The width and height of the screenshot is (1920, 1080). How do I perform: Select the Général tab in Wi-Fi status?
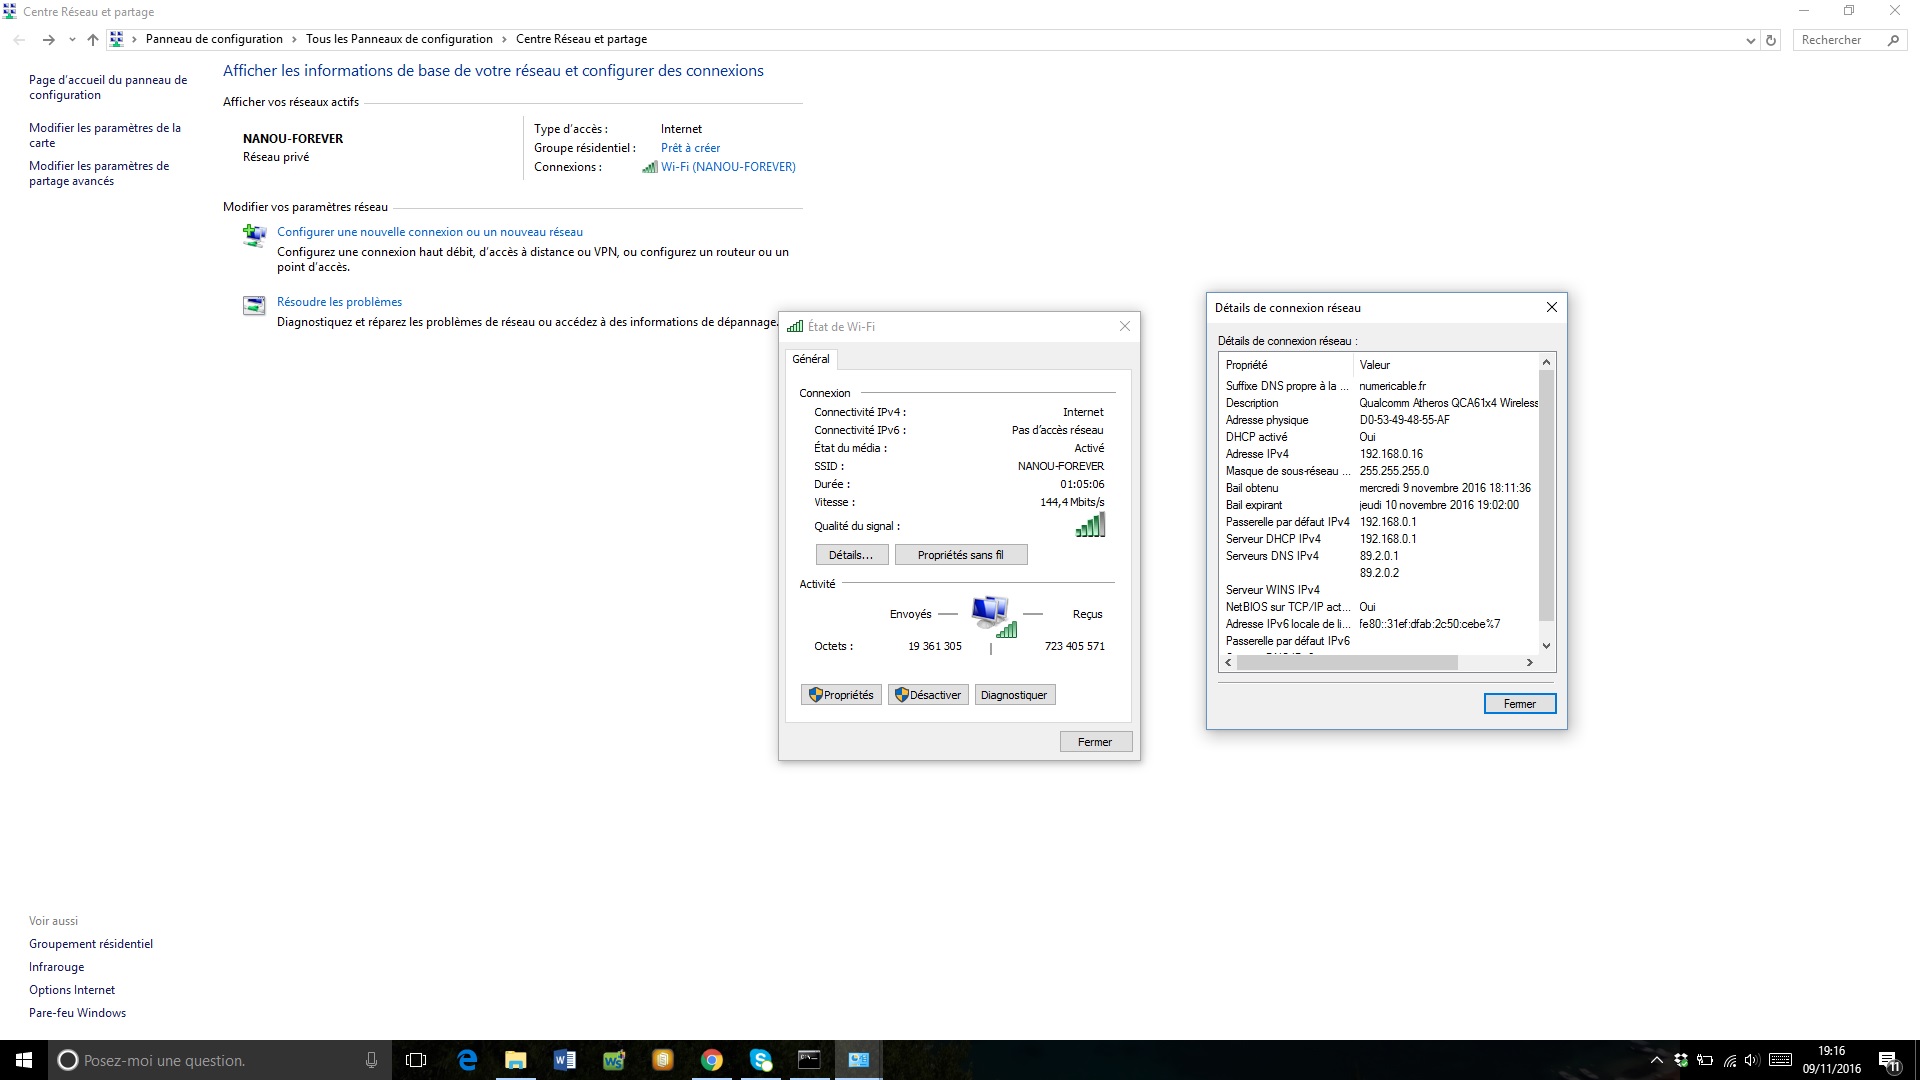pos(810,359)
